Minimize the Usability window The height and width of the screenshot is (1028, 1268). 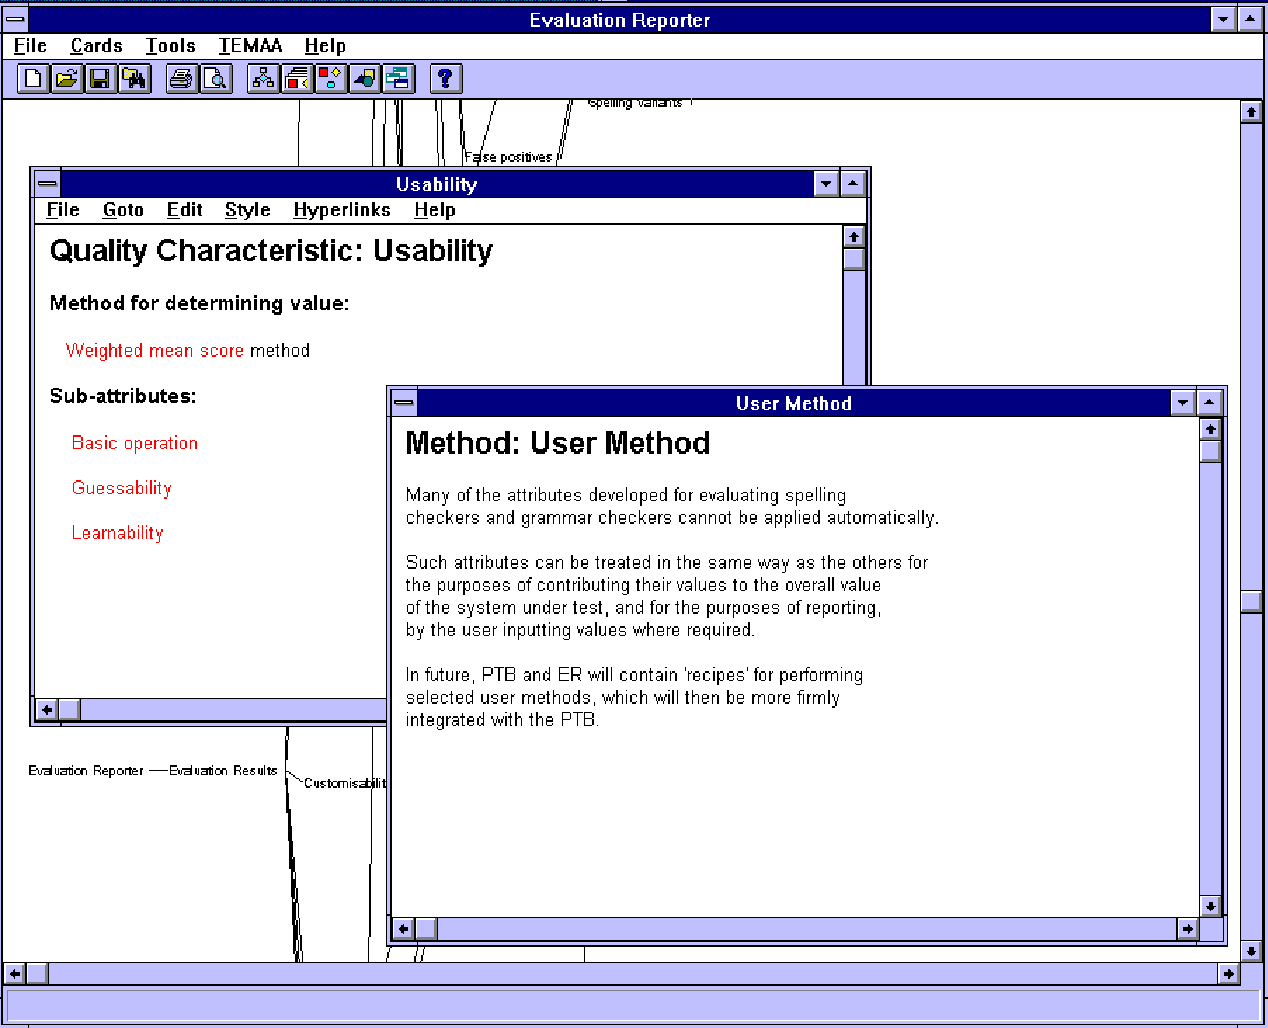[826, 184]
